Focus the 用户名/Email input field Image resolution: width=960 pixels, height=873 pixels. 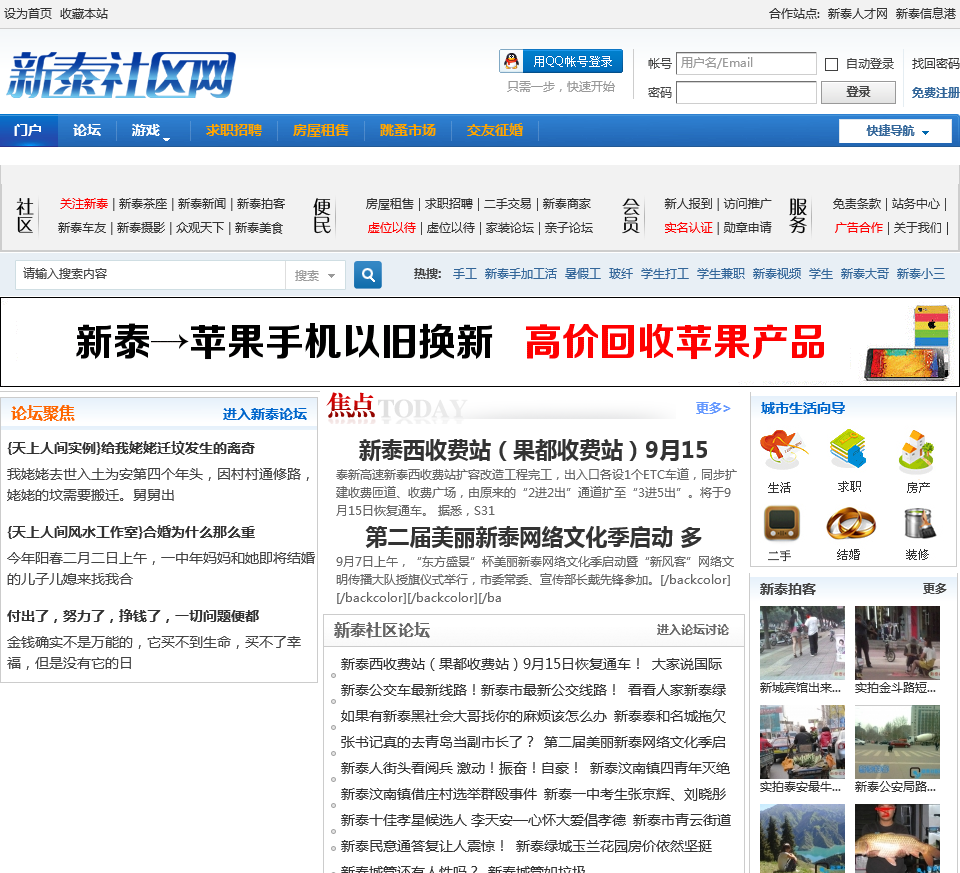click(746, 63)
